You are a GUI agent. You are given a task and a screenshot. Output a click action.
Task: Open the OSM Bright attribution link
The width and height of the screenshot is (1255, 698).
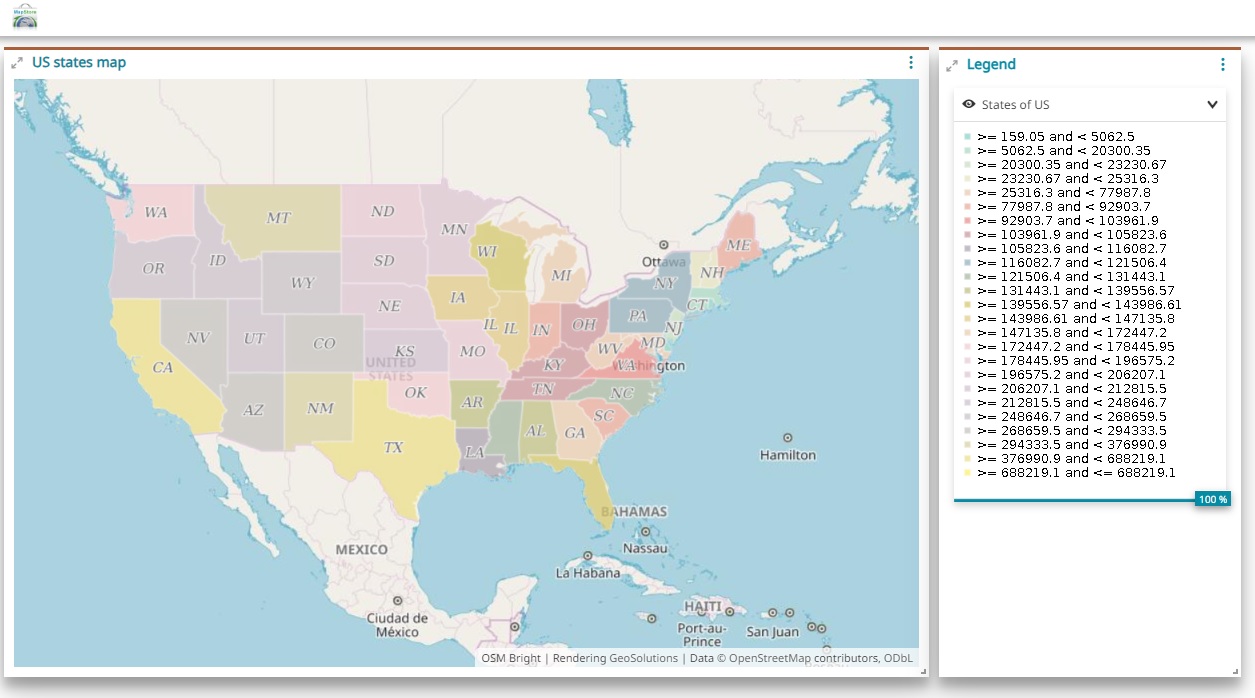[x=511, y=658]
